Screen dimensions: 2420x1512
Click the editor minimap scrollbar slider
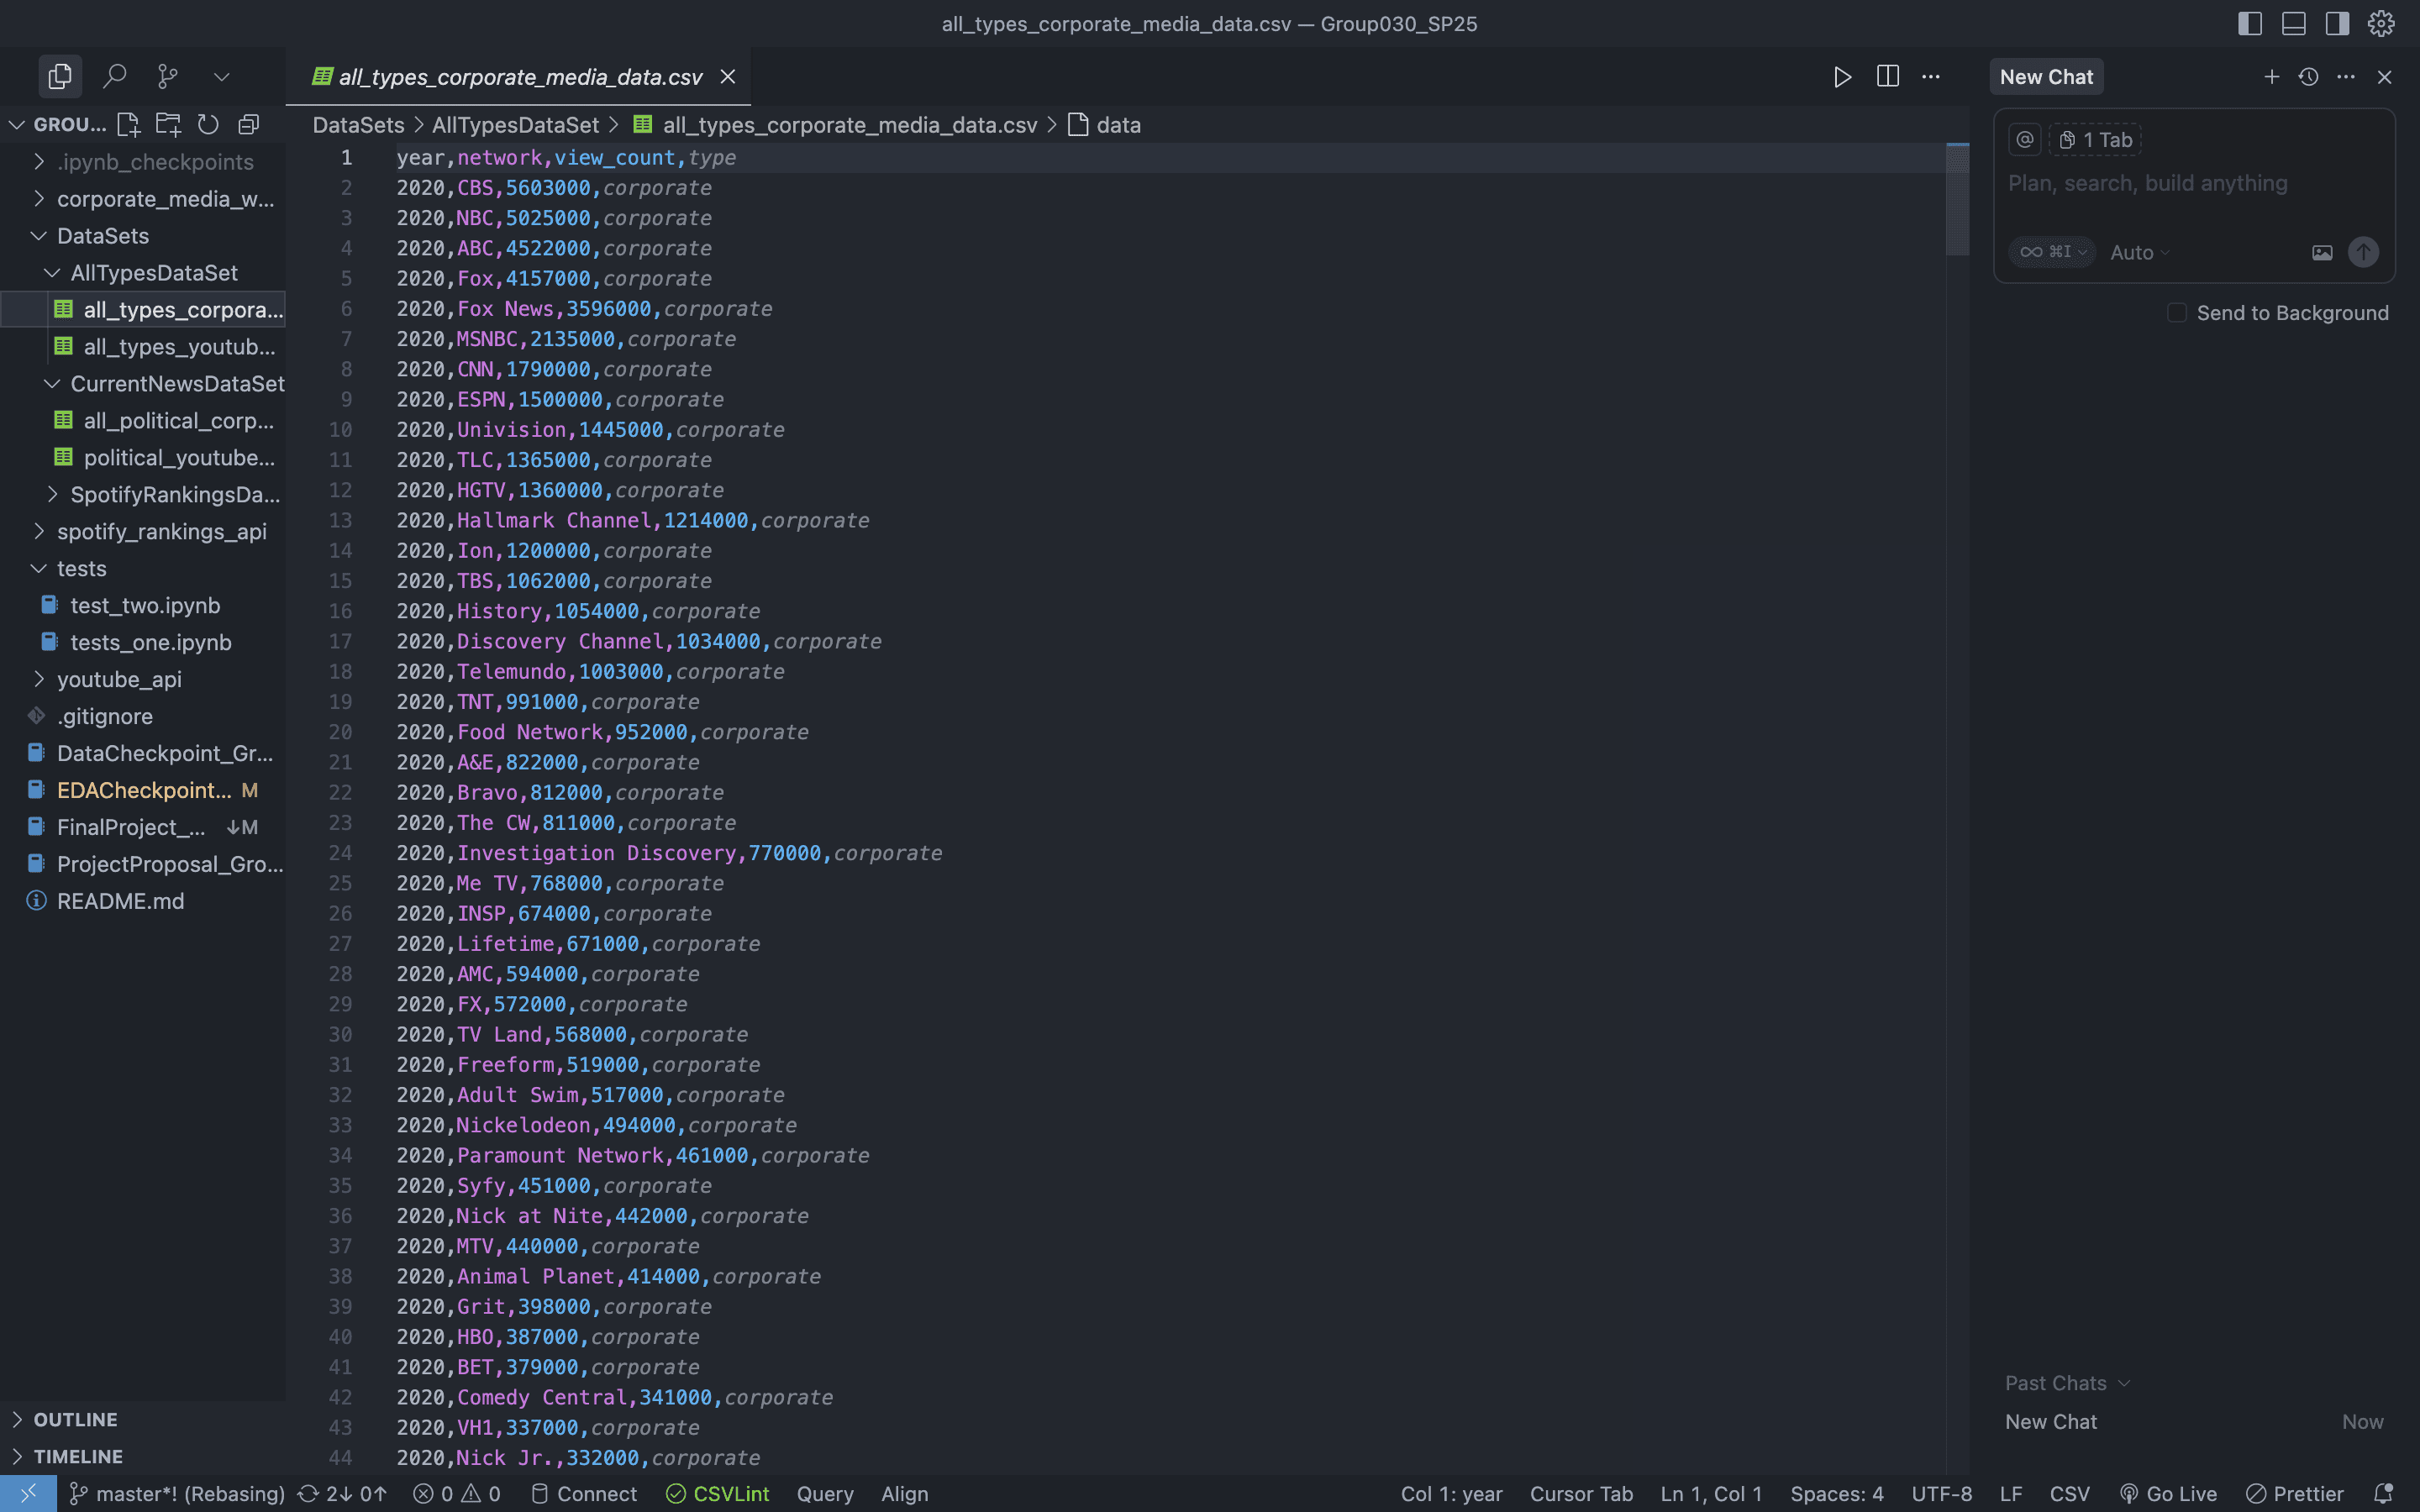click(x=1957, y=200)
